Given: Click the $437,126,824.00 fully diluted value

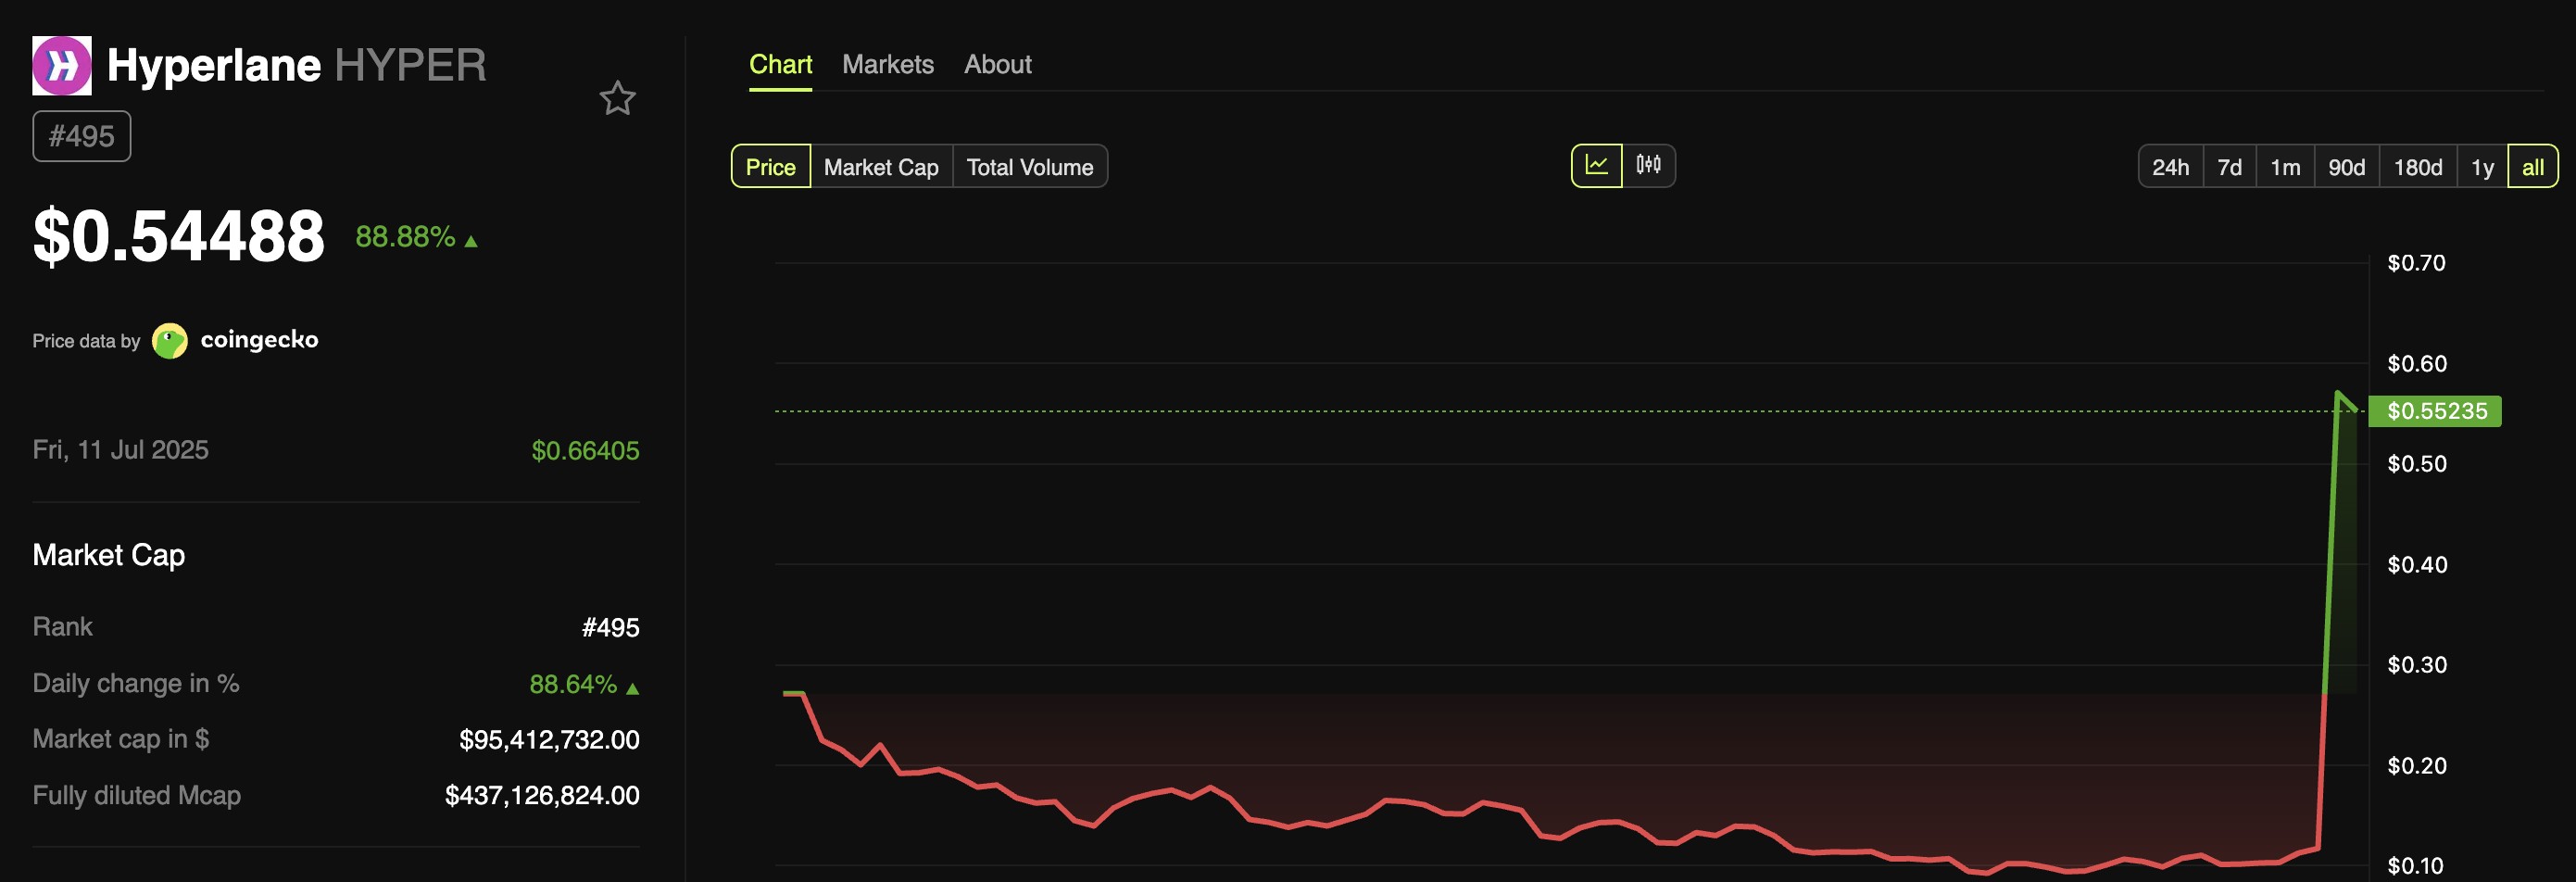Looking at the screenshot, I should (x=542, y=795).
